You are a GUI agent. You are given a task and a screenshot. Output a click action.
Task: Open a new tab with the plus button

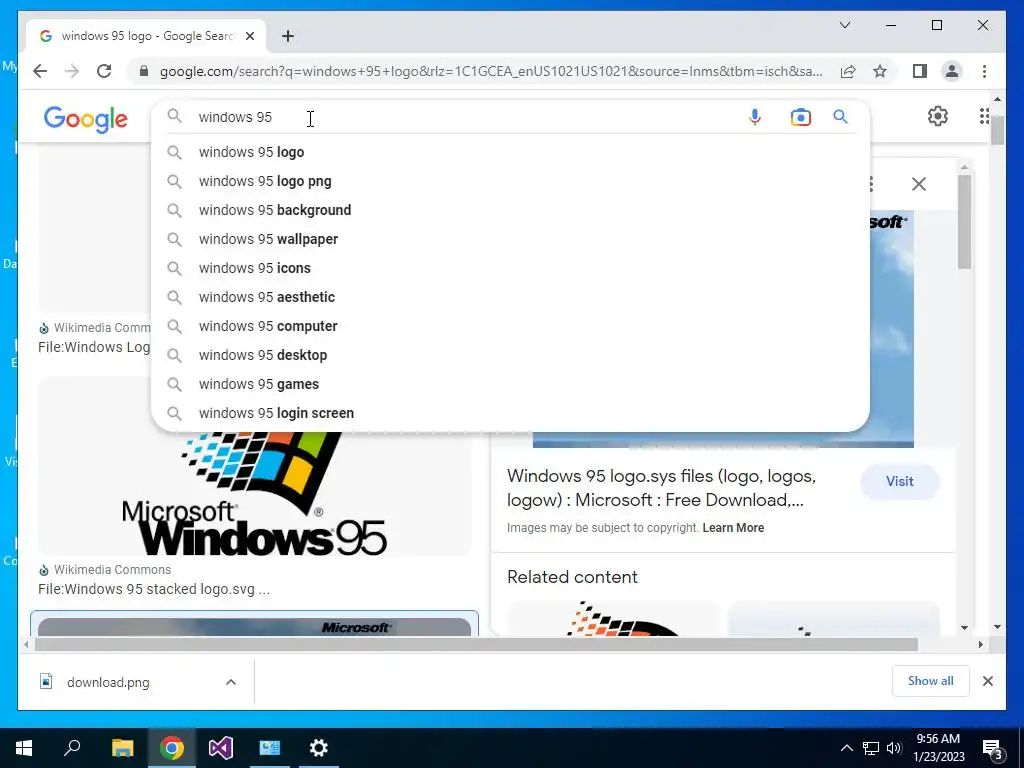pyautogui.click(x=288, y=36)
